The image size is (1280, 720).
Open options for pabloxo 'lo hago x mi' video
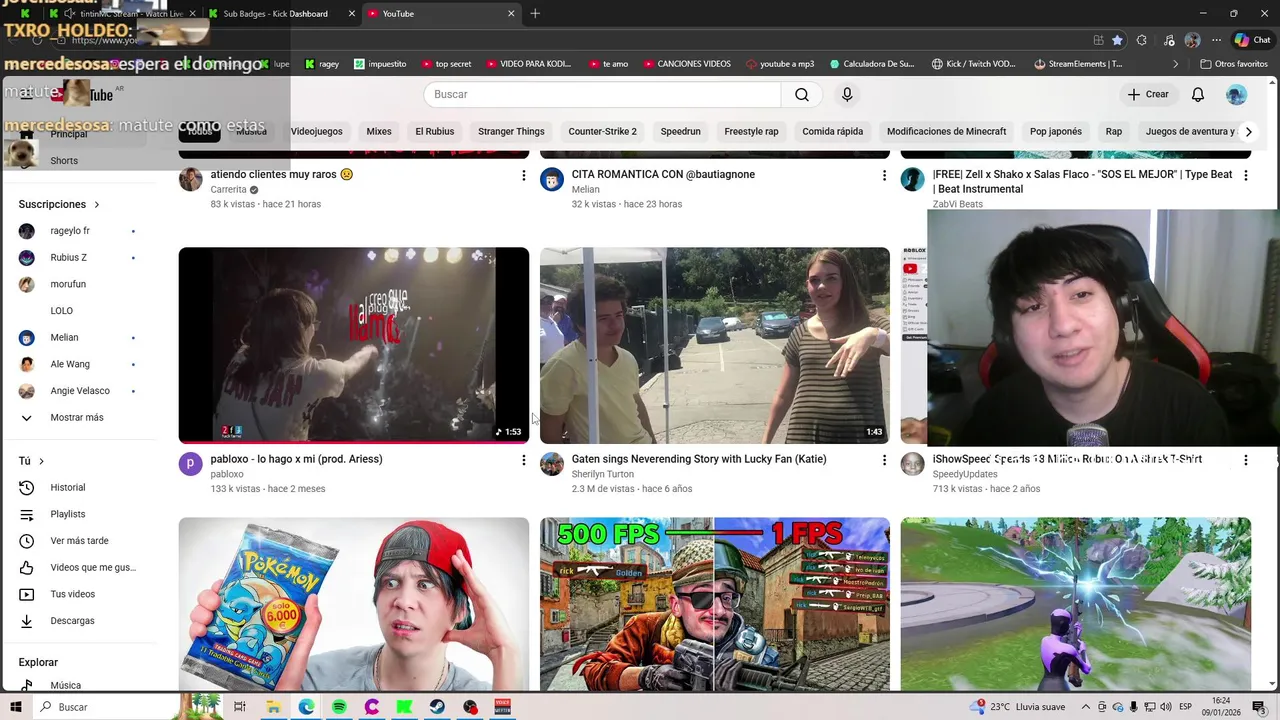[x=523, y=460]
